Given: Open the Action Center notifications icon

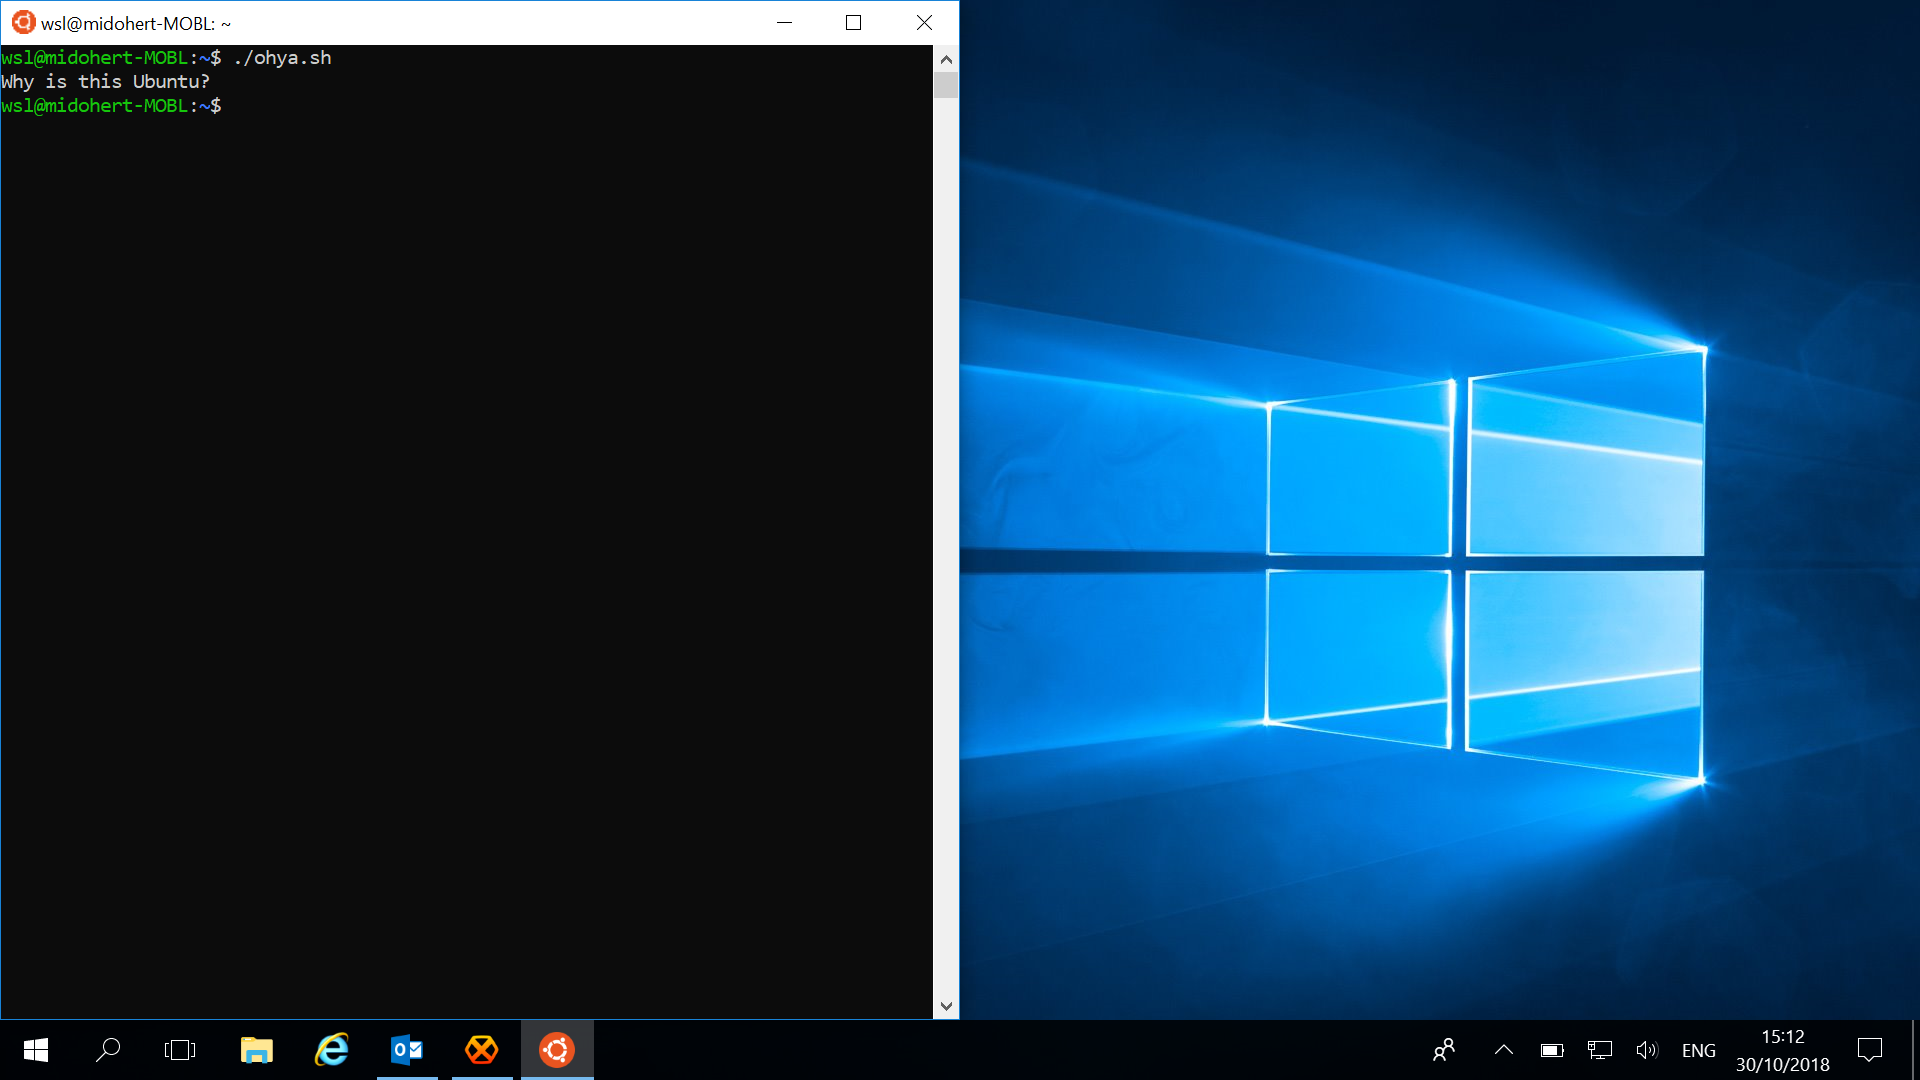Looking at the screenshot, I should pos(1870,1050).
